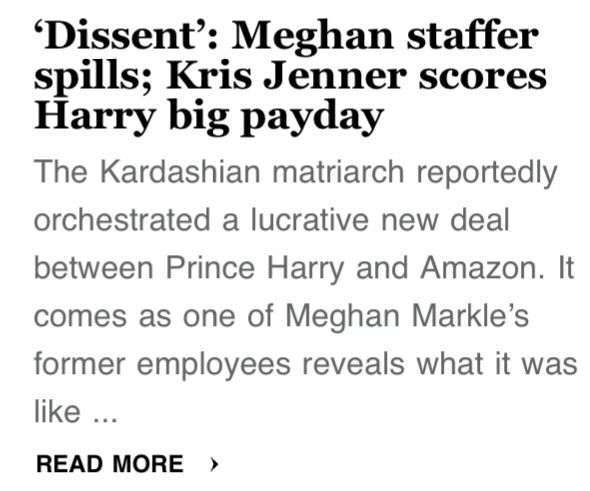The image size is (590, 491).
Task: Click the 'between Prince Harry and Amazon' line
Action: pyautogui.click(x=289, y=268)
